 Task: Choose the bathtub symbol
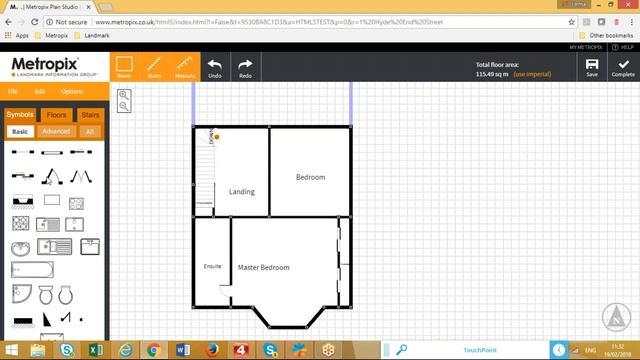32,270
